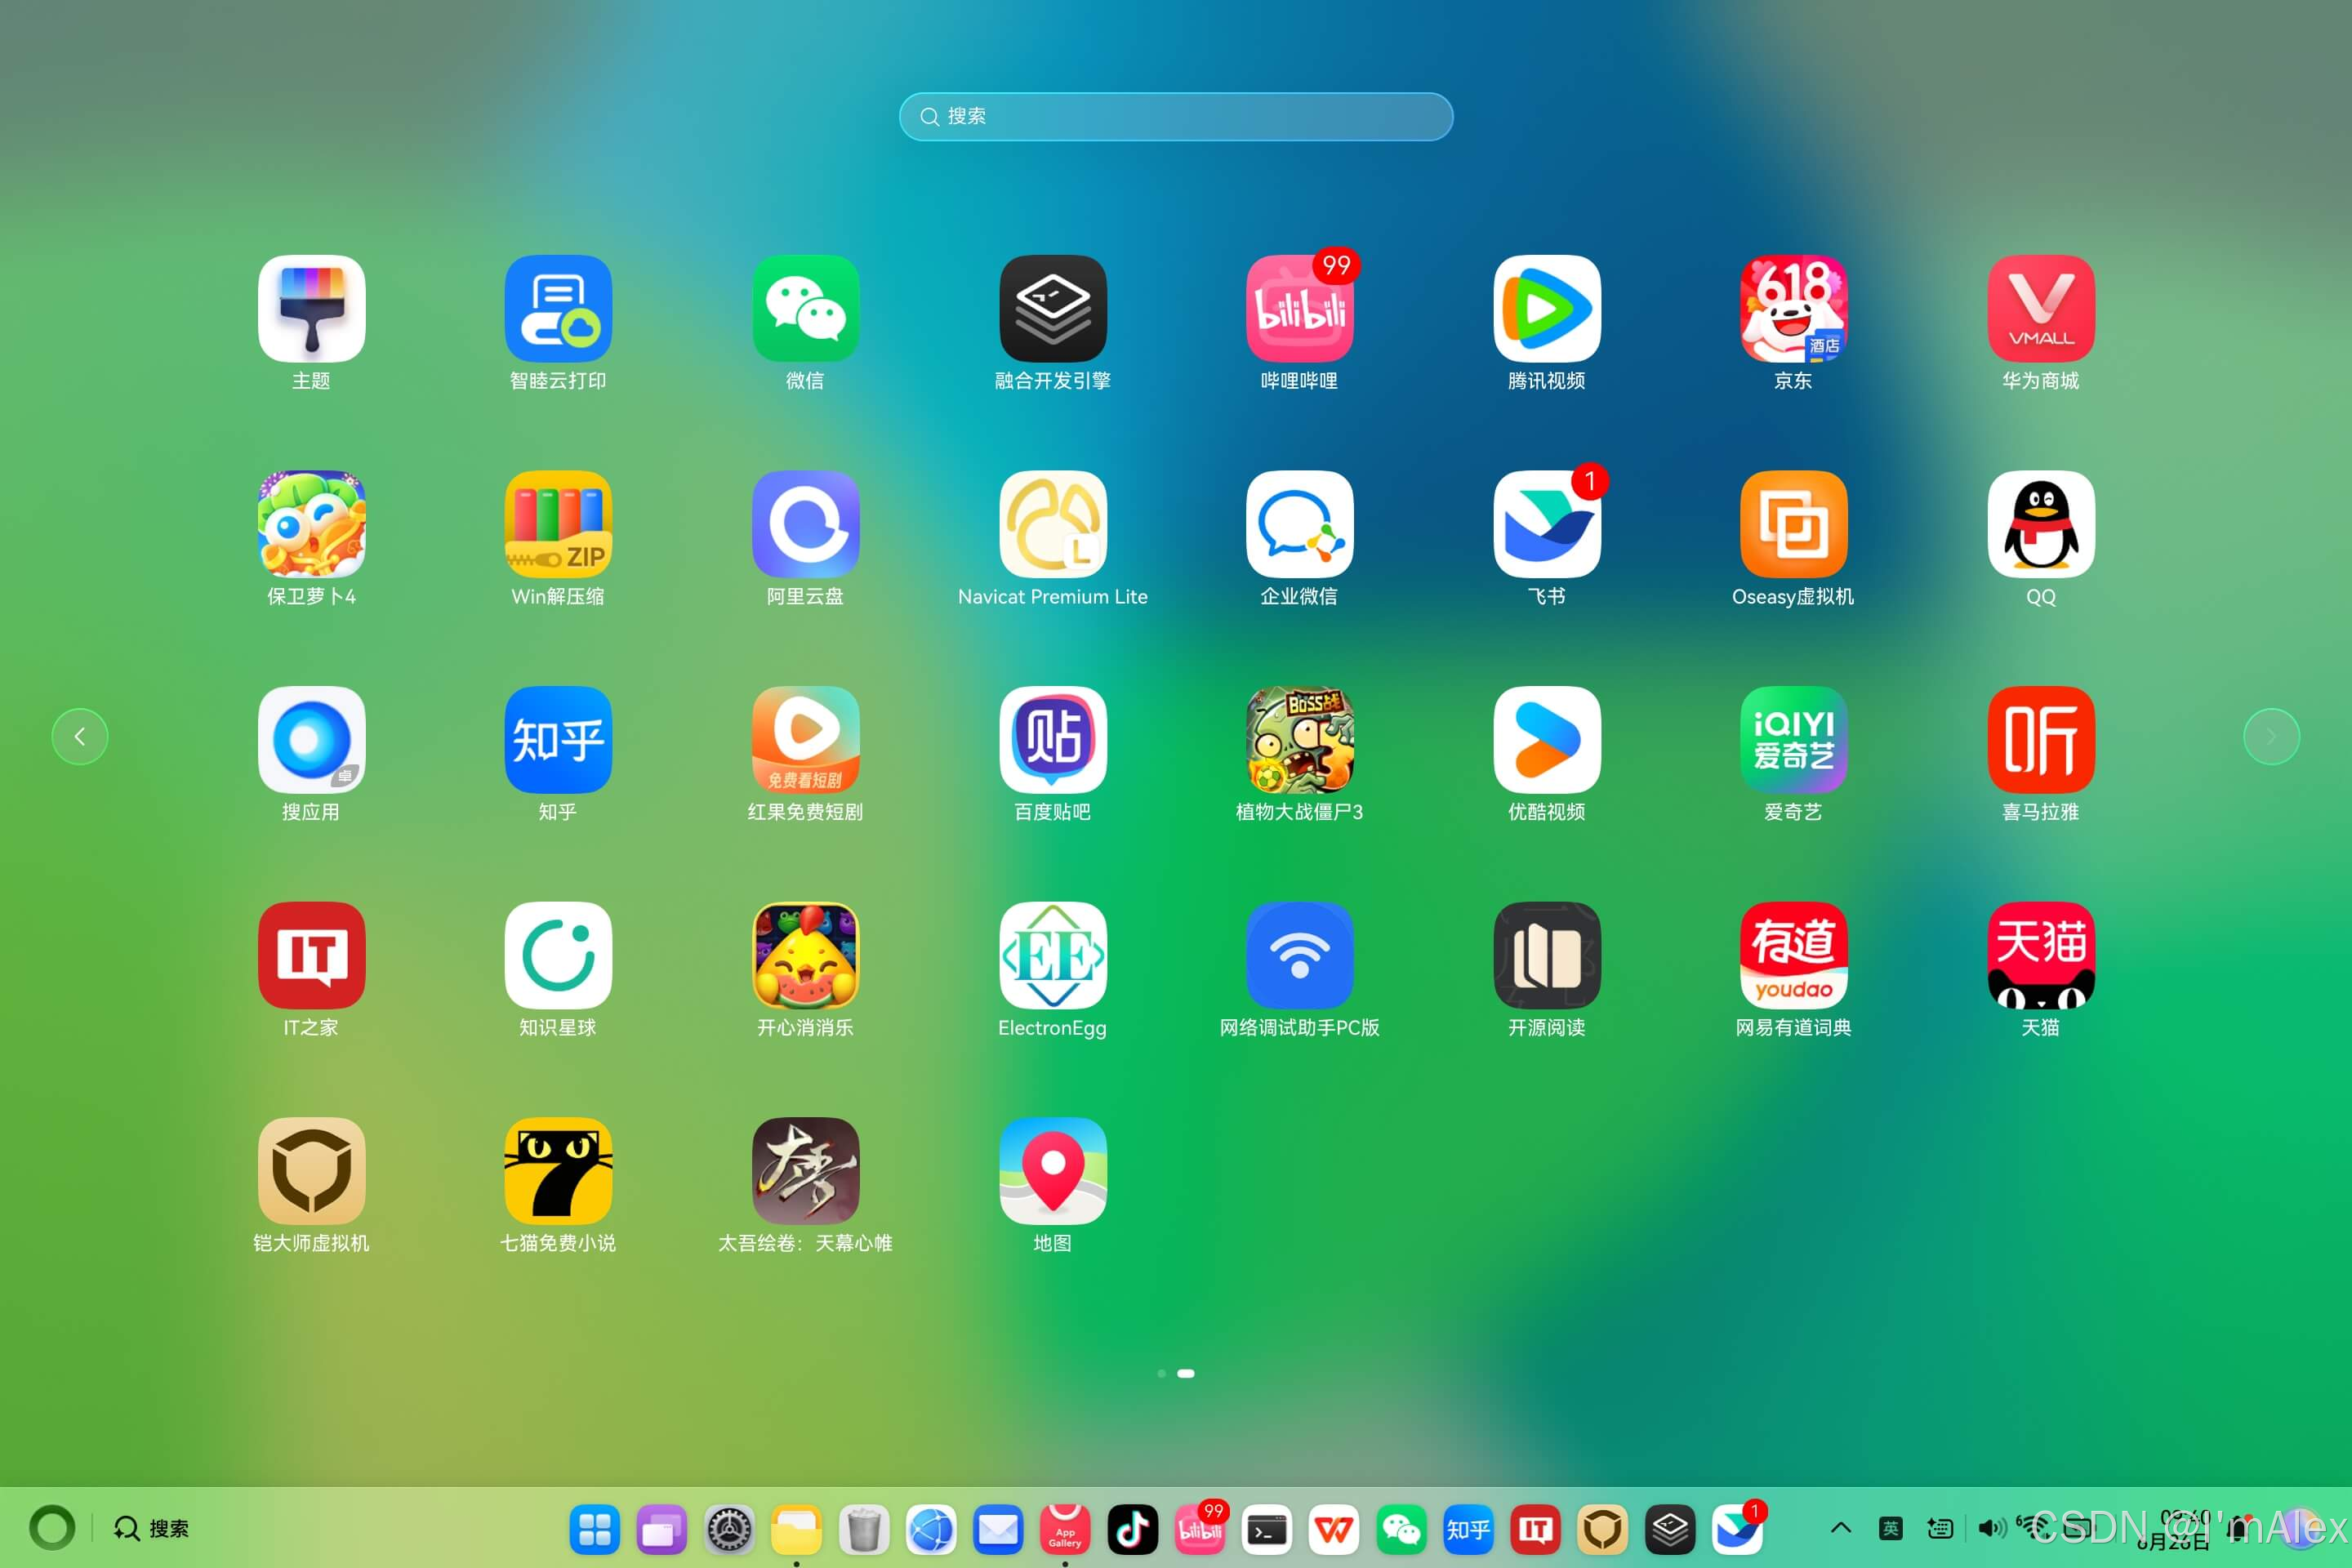
Task: Open 知乎 in the app grid
Action: click(x=558, y=740)
